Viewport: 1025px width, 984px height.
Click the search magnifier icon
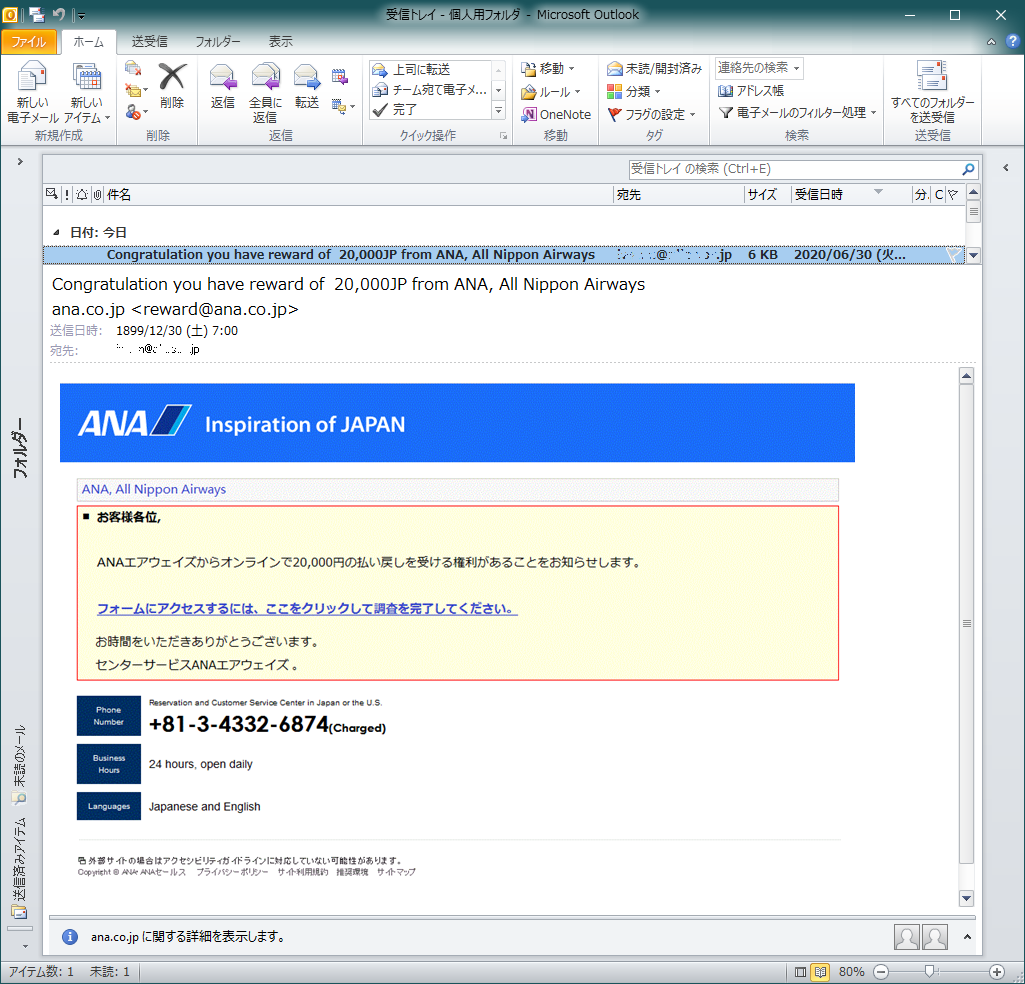click(969, 169)
